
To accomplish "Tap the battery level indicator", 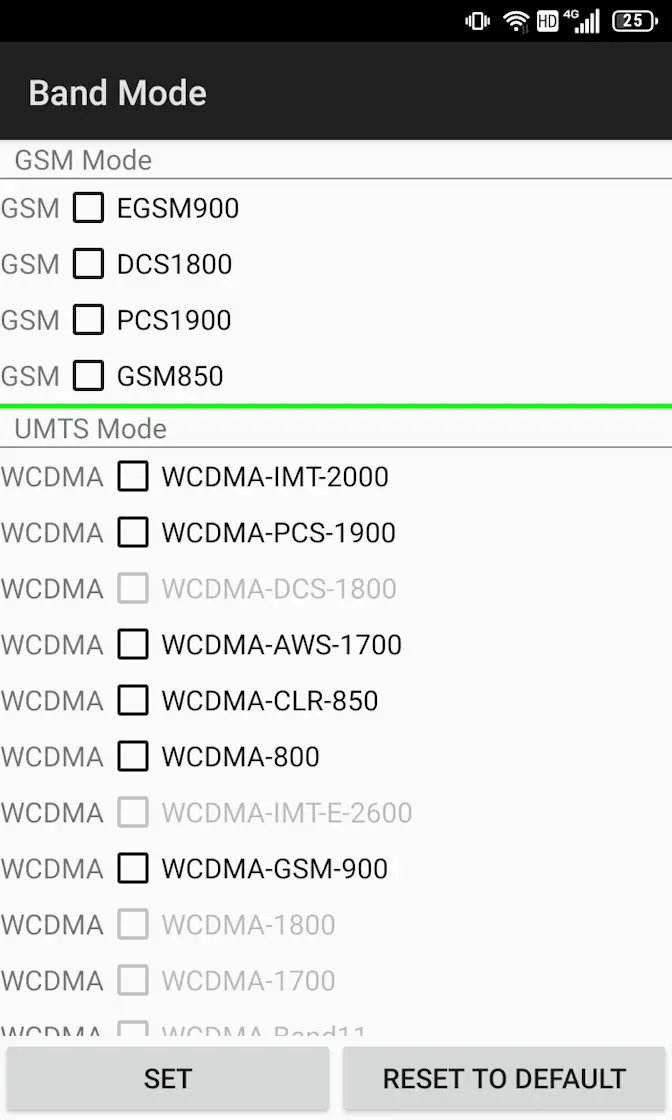I will tap(634, 21).
